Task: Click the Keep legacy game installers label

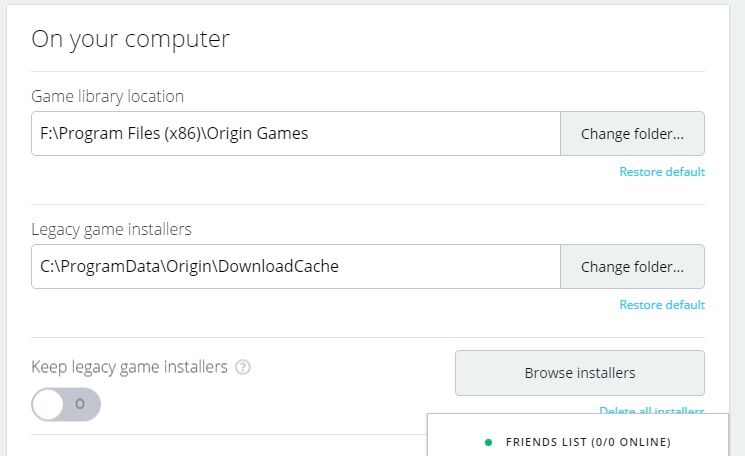Action: (129, 367)
